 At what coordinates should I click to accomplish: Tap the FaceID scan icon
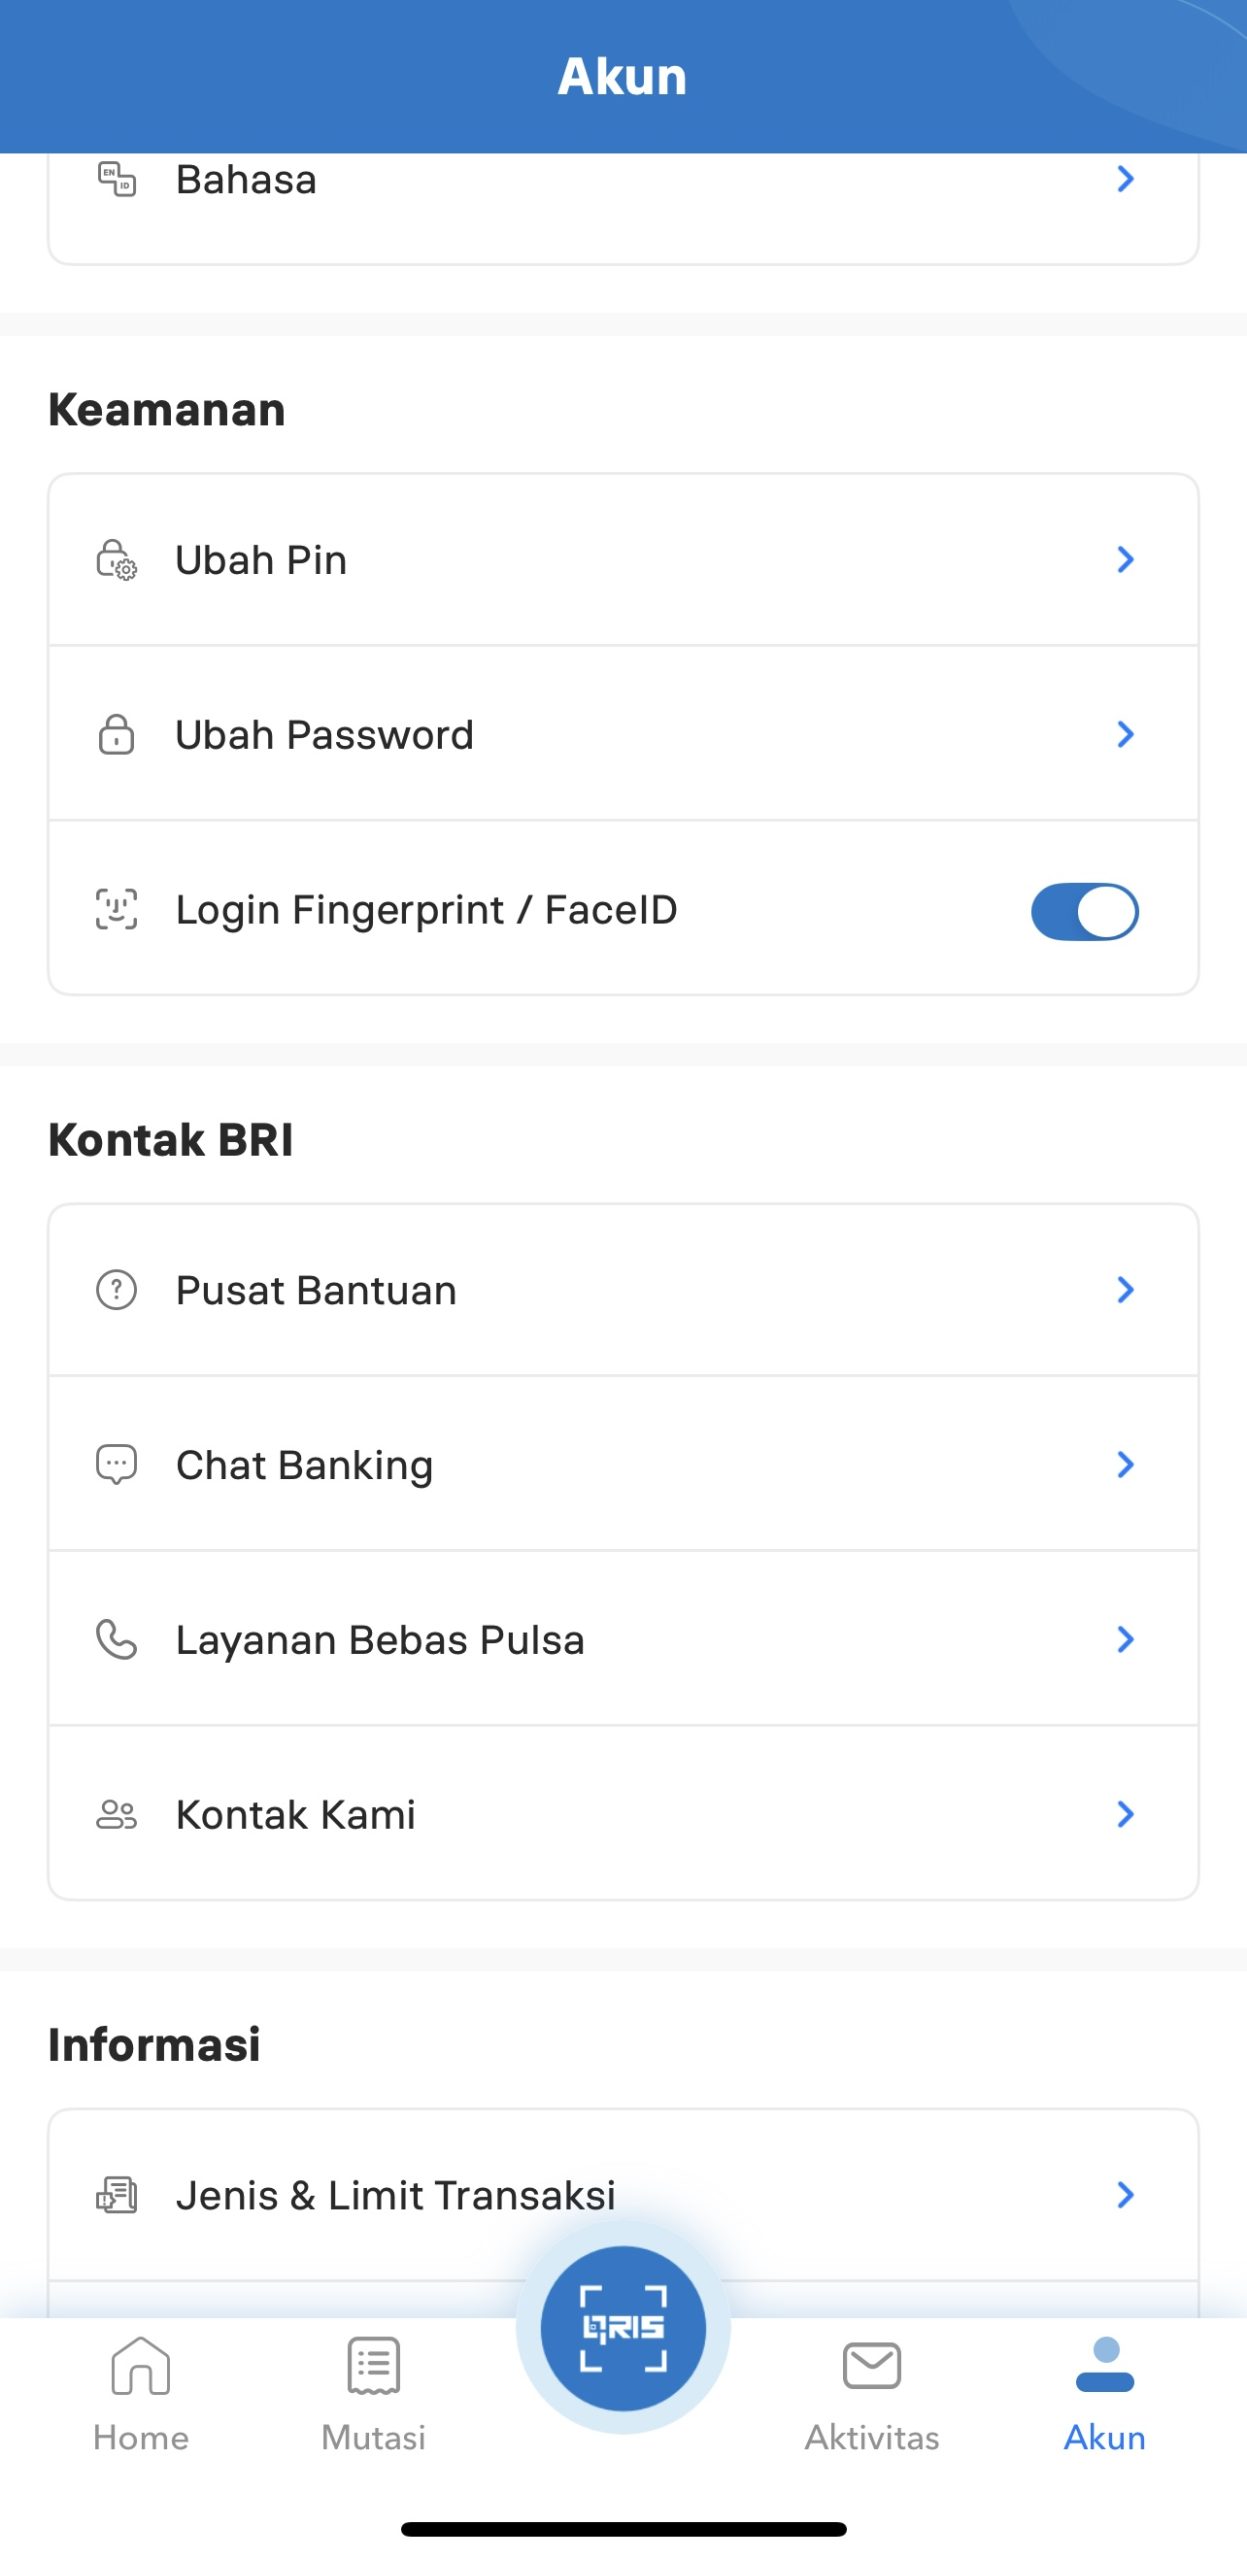116,909
